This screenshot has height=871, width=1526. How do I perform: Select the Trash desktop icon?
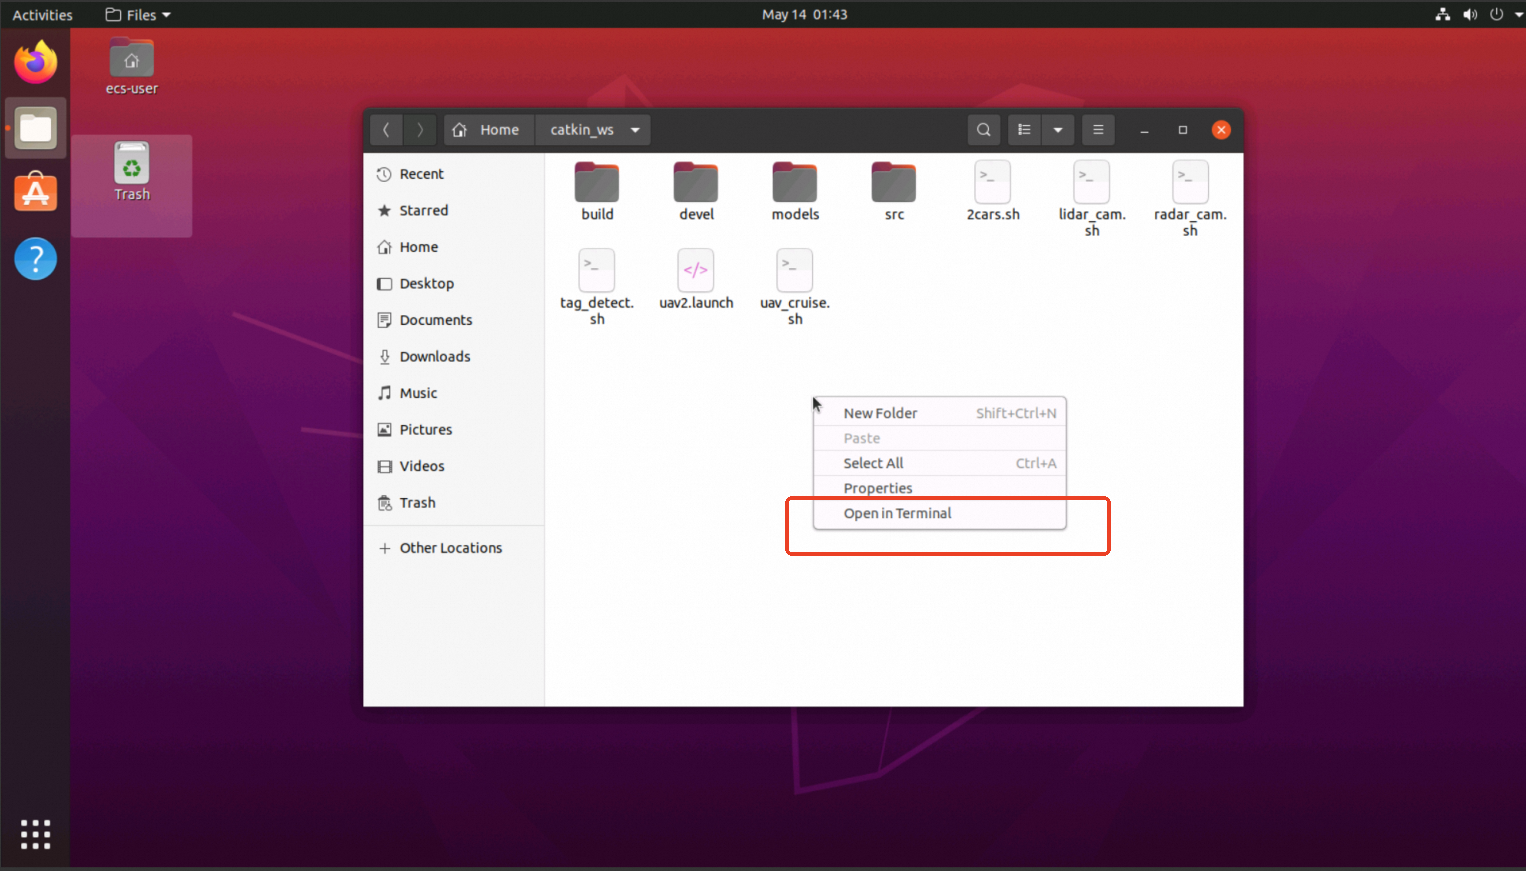pyautogui.click(x=132, y=172)
